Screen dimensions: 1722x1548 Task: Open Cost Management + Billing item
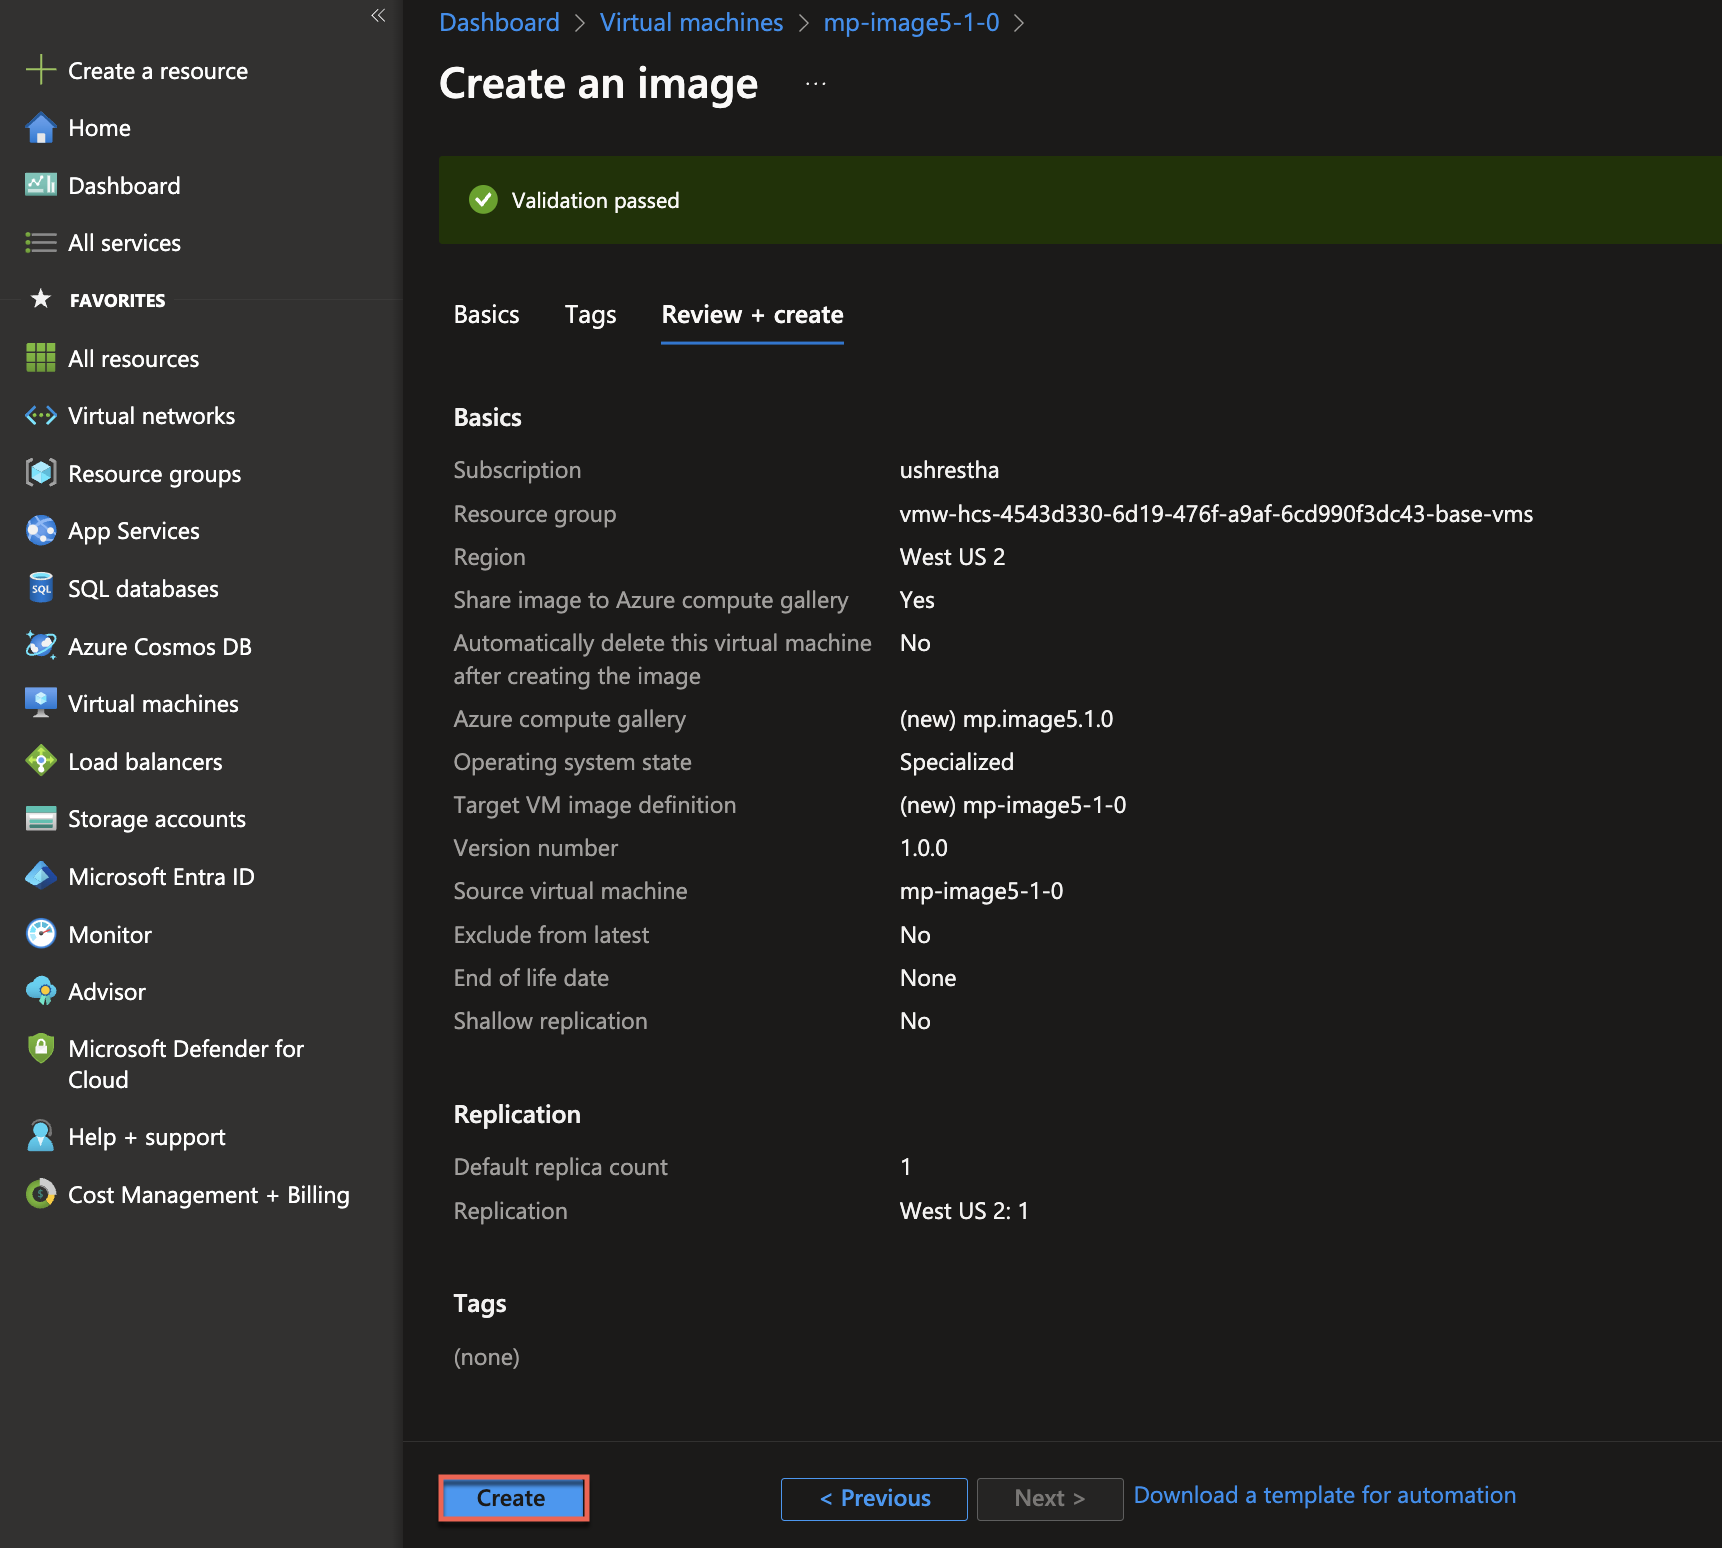[x=209, y=1195]
